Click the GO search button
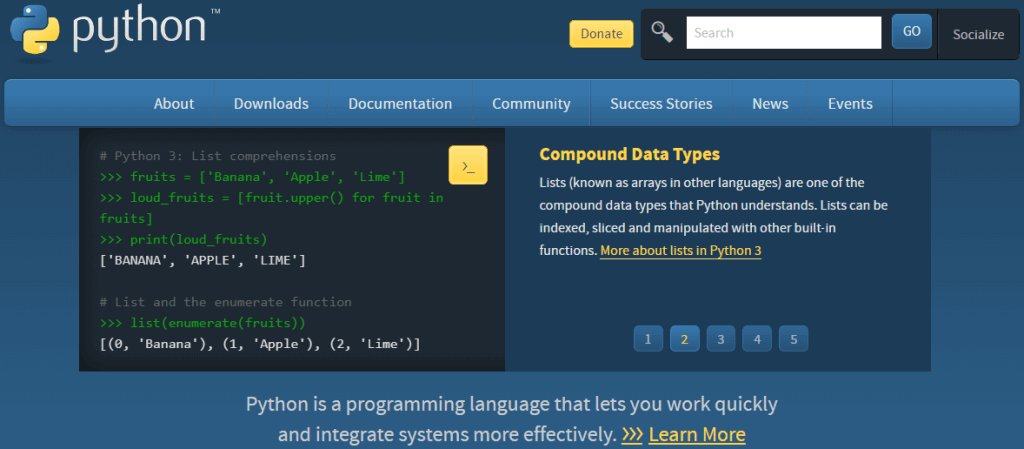The width and height of the screenshot is (1024, 449). click(x=912, y=31)
